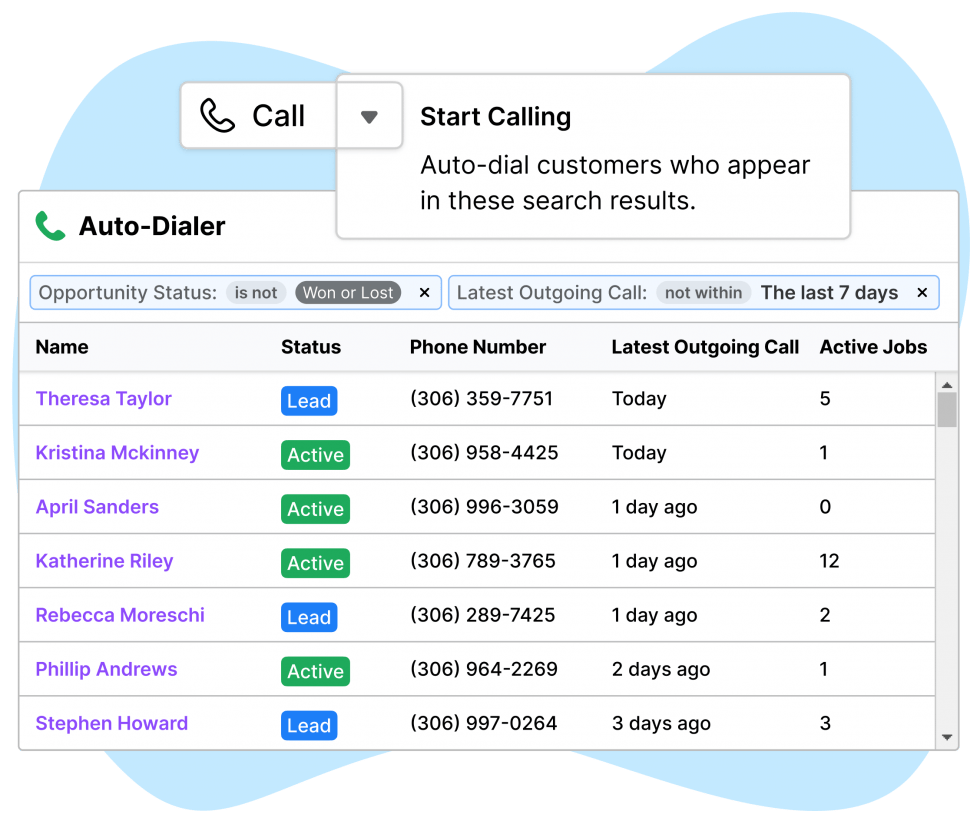Toggle the 'not within' condition on Latest Outgoing Call
This screenshot has height=834, width=980.
click(x=704, y=292)
